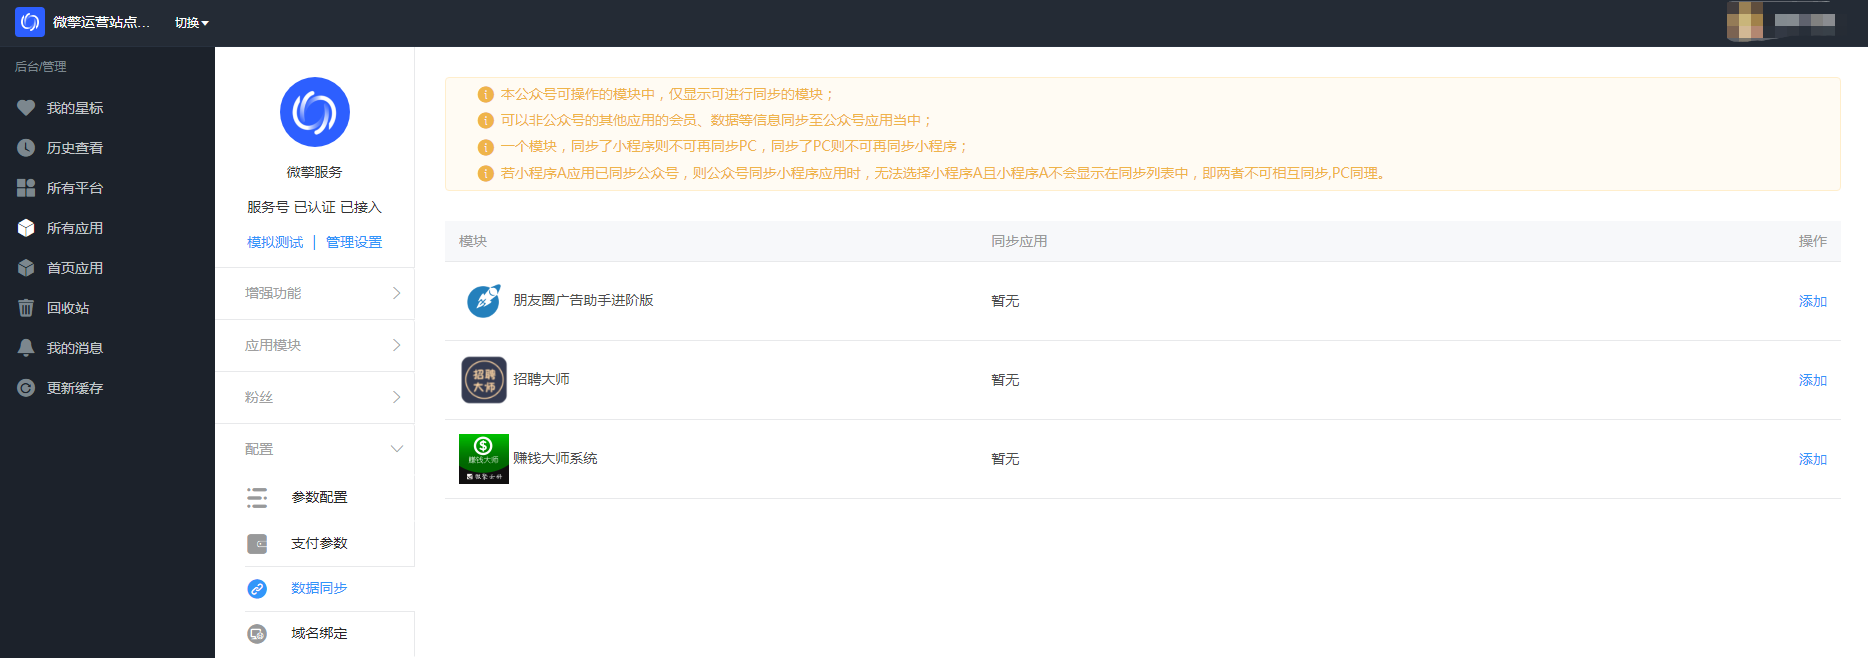The height and width of the screenshot is (658, 1868).
Task: Click the user avatar in top right
Action: (x=1746, y=20)
